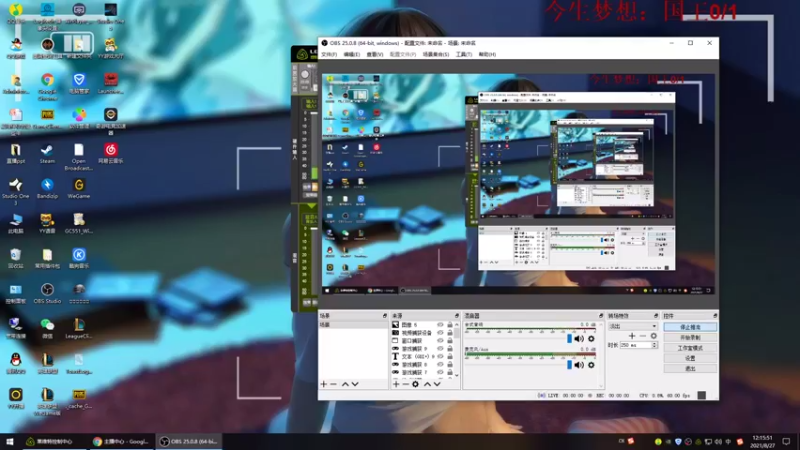Toggle visibility of the 图像 6 source
This screenshot has width=800, height=450.
click(440, 324)
